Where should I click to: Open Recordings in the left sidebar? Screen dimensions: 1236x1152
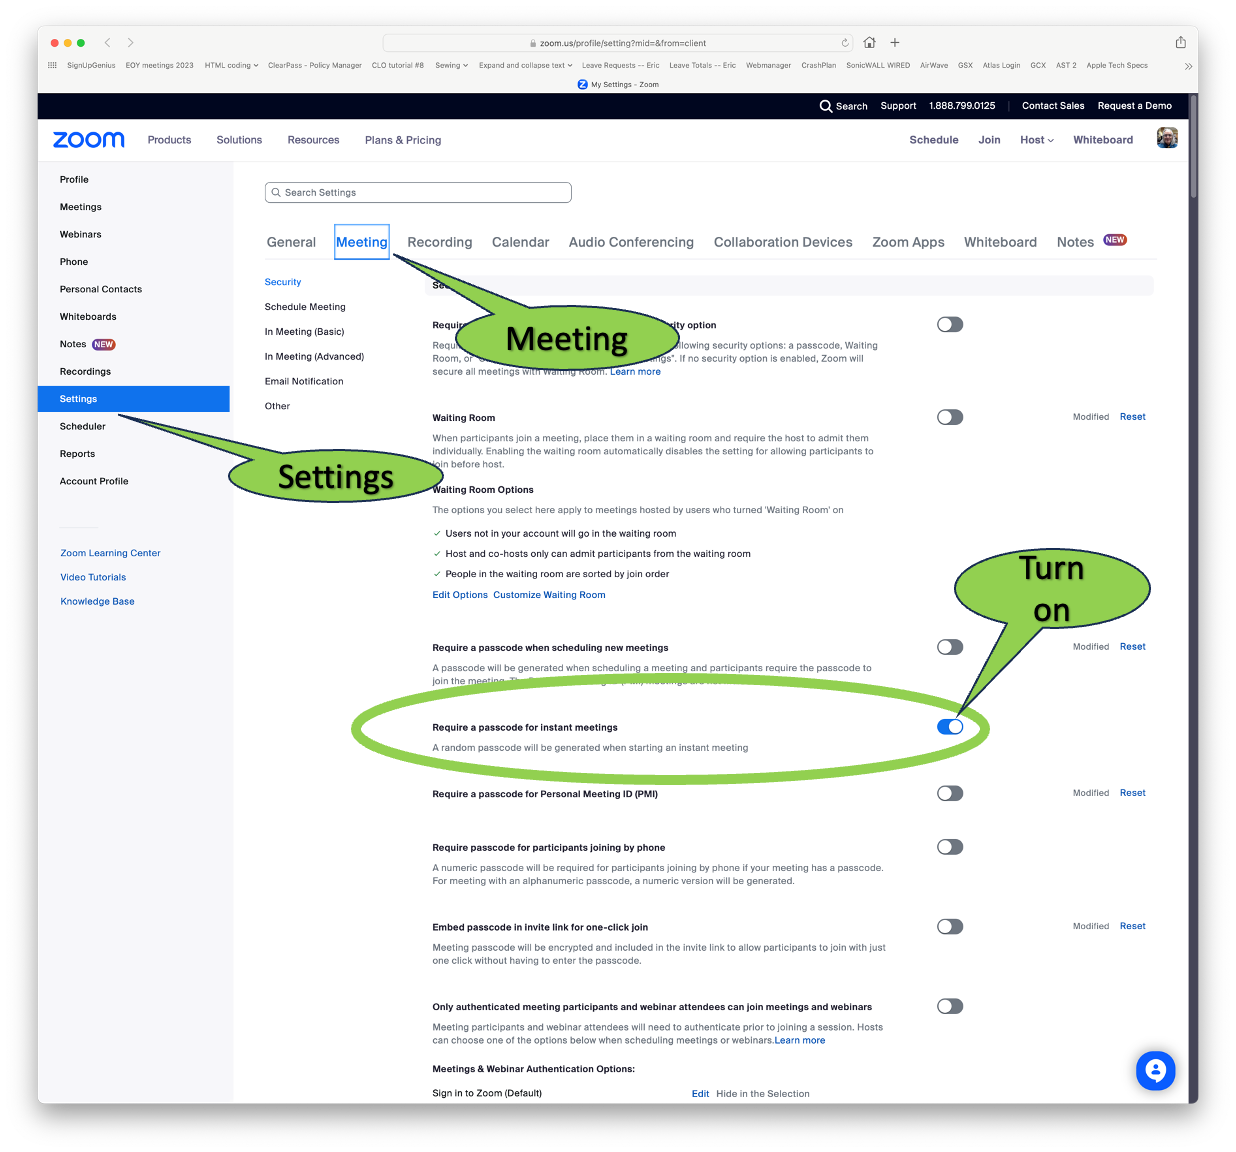[85, 372]
